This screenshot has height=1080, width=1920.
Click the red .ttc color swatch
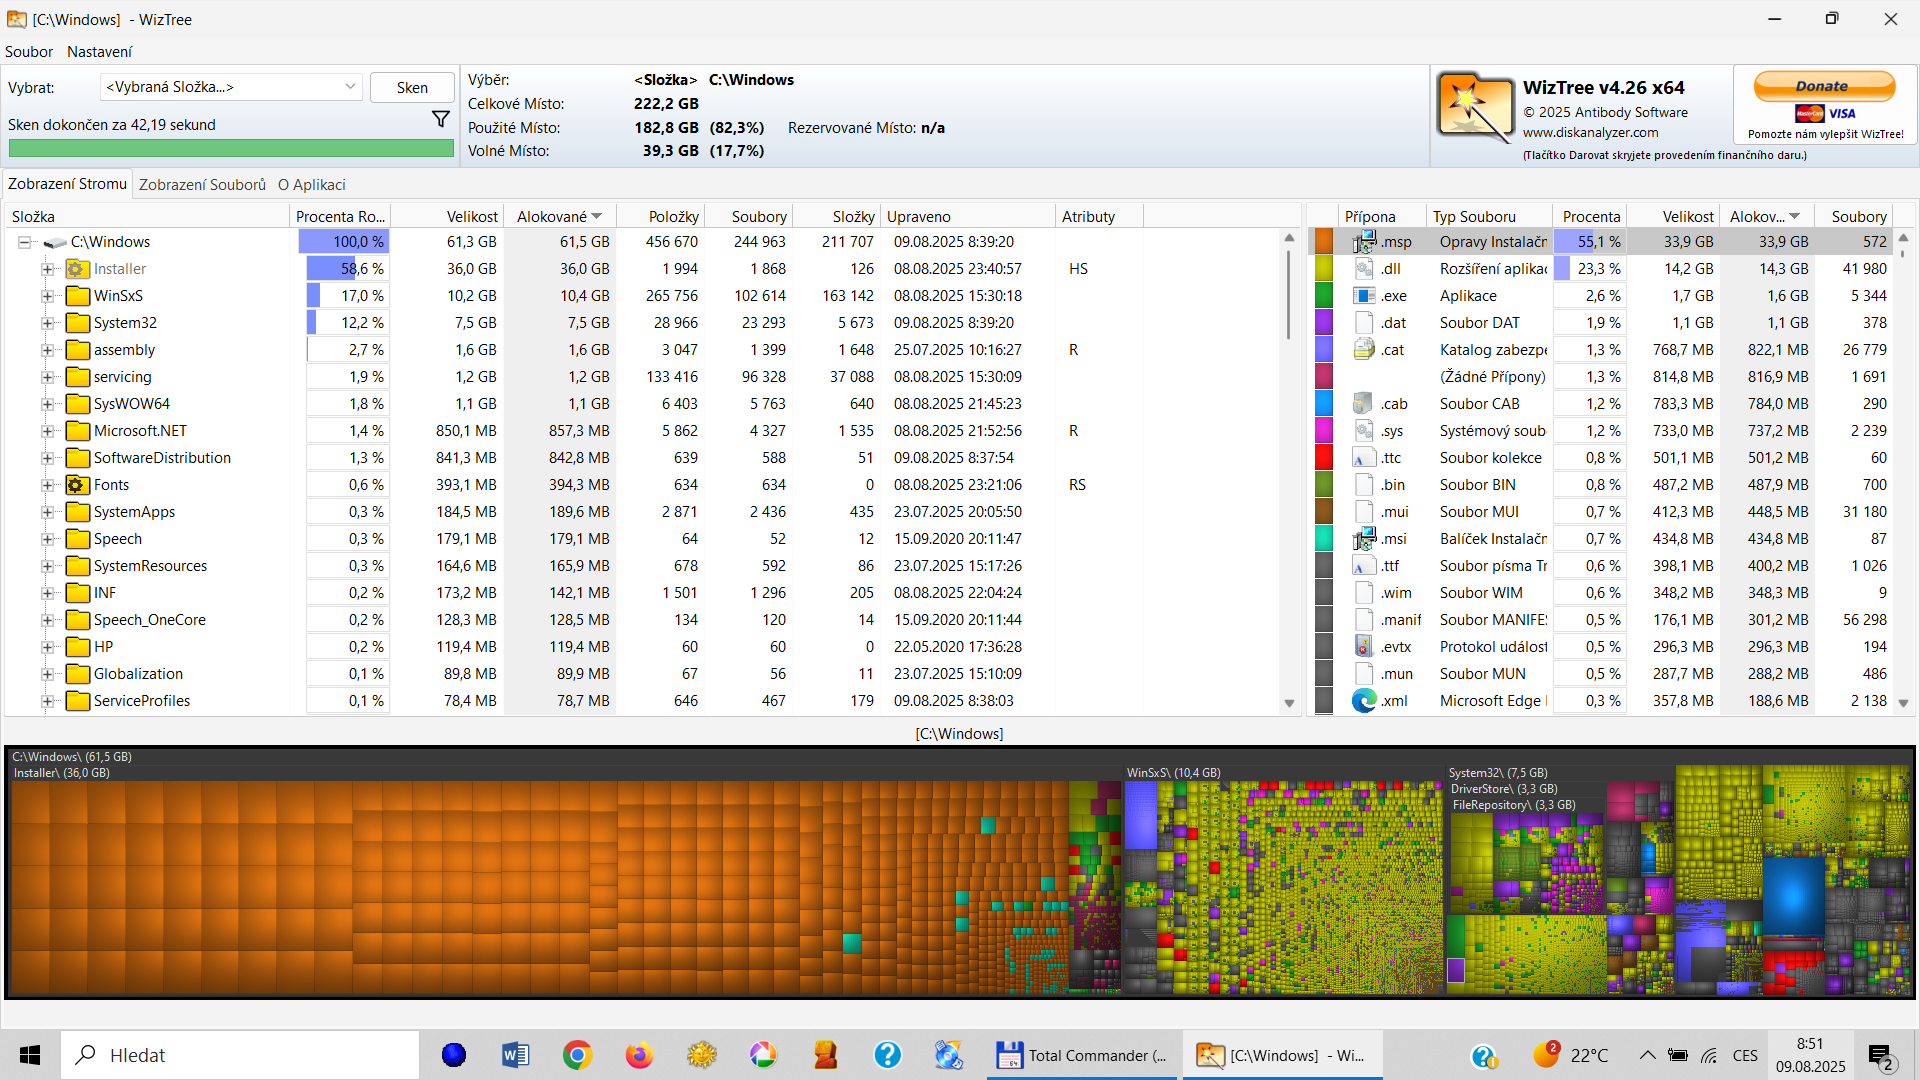pyautogui.click(x=1324, y=458)
